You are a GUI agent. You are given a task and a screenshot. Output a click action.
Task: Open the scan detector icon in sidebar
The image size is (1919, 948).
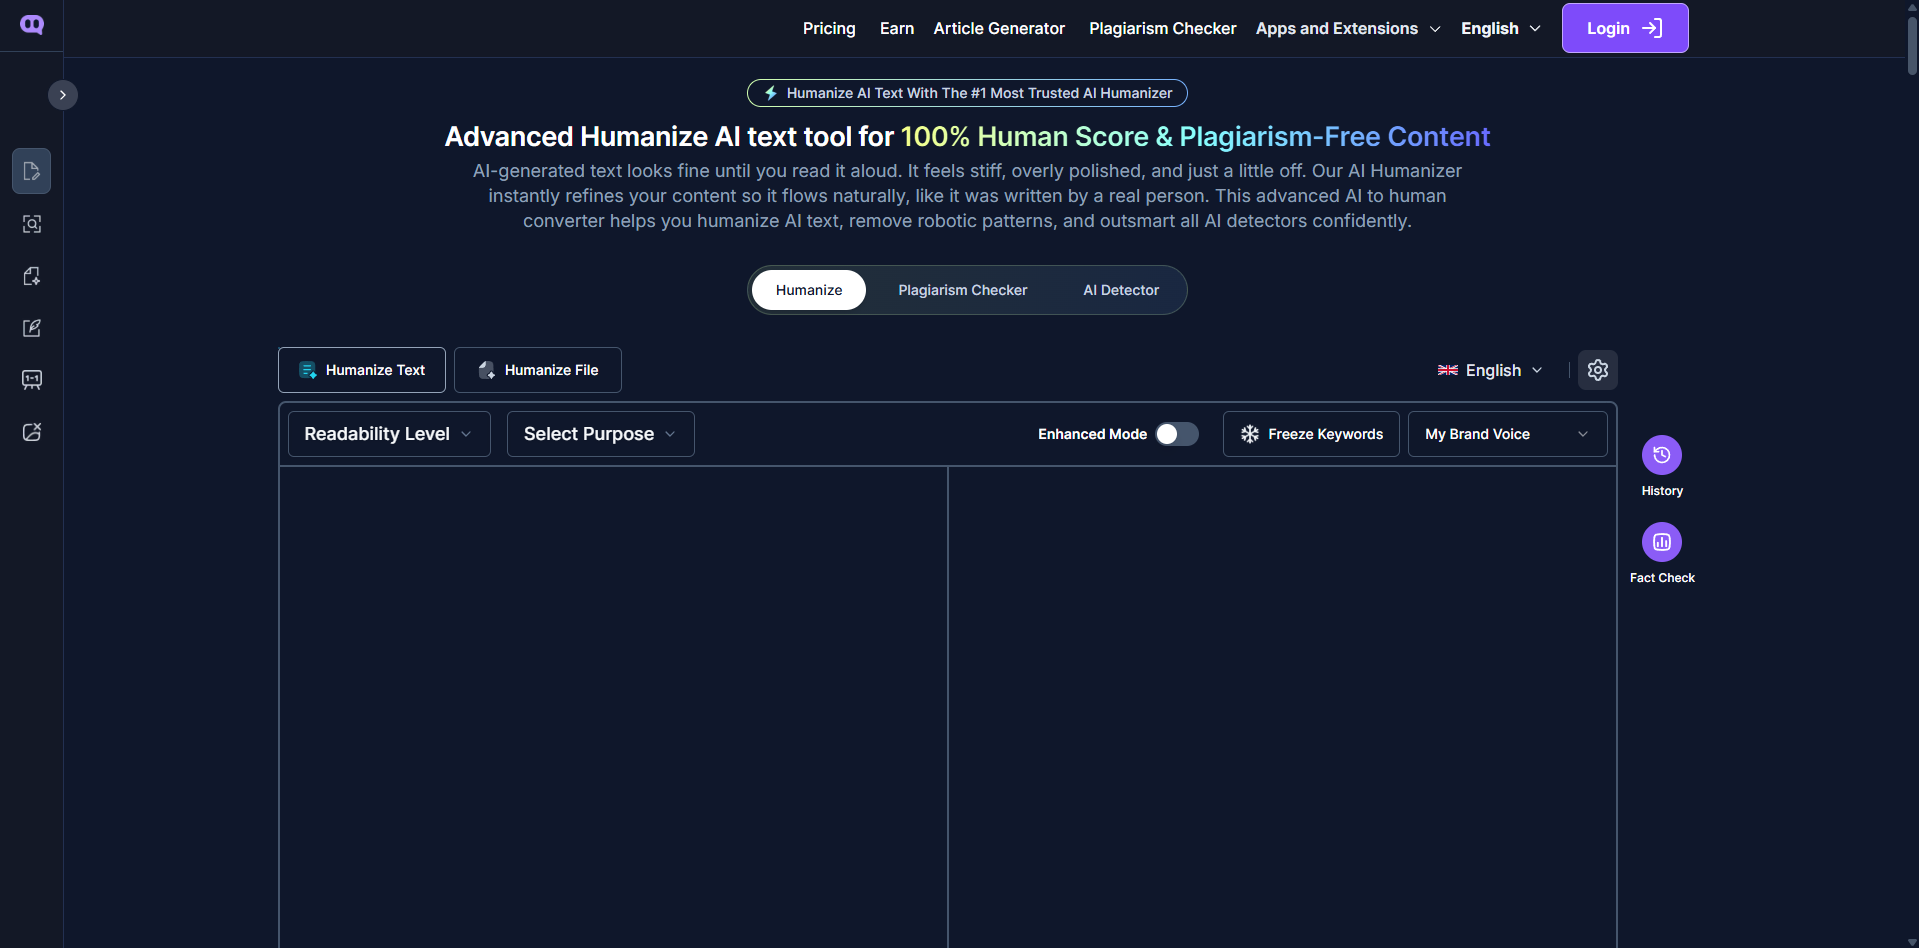click(32, 224)
